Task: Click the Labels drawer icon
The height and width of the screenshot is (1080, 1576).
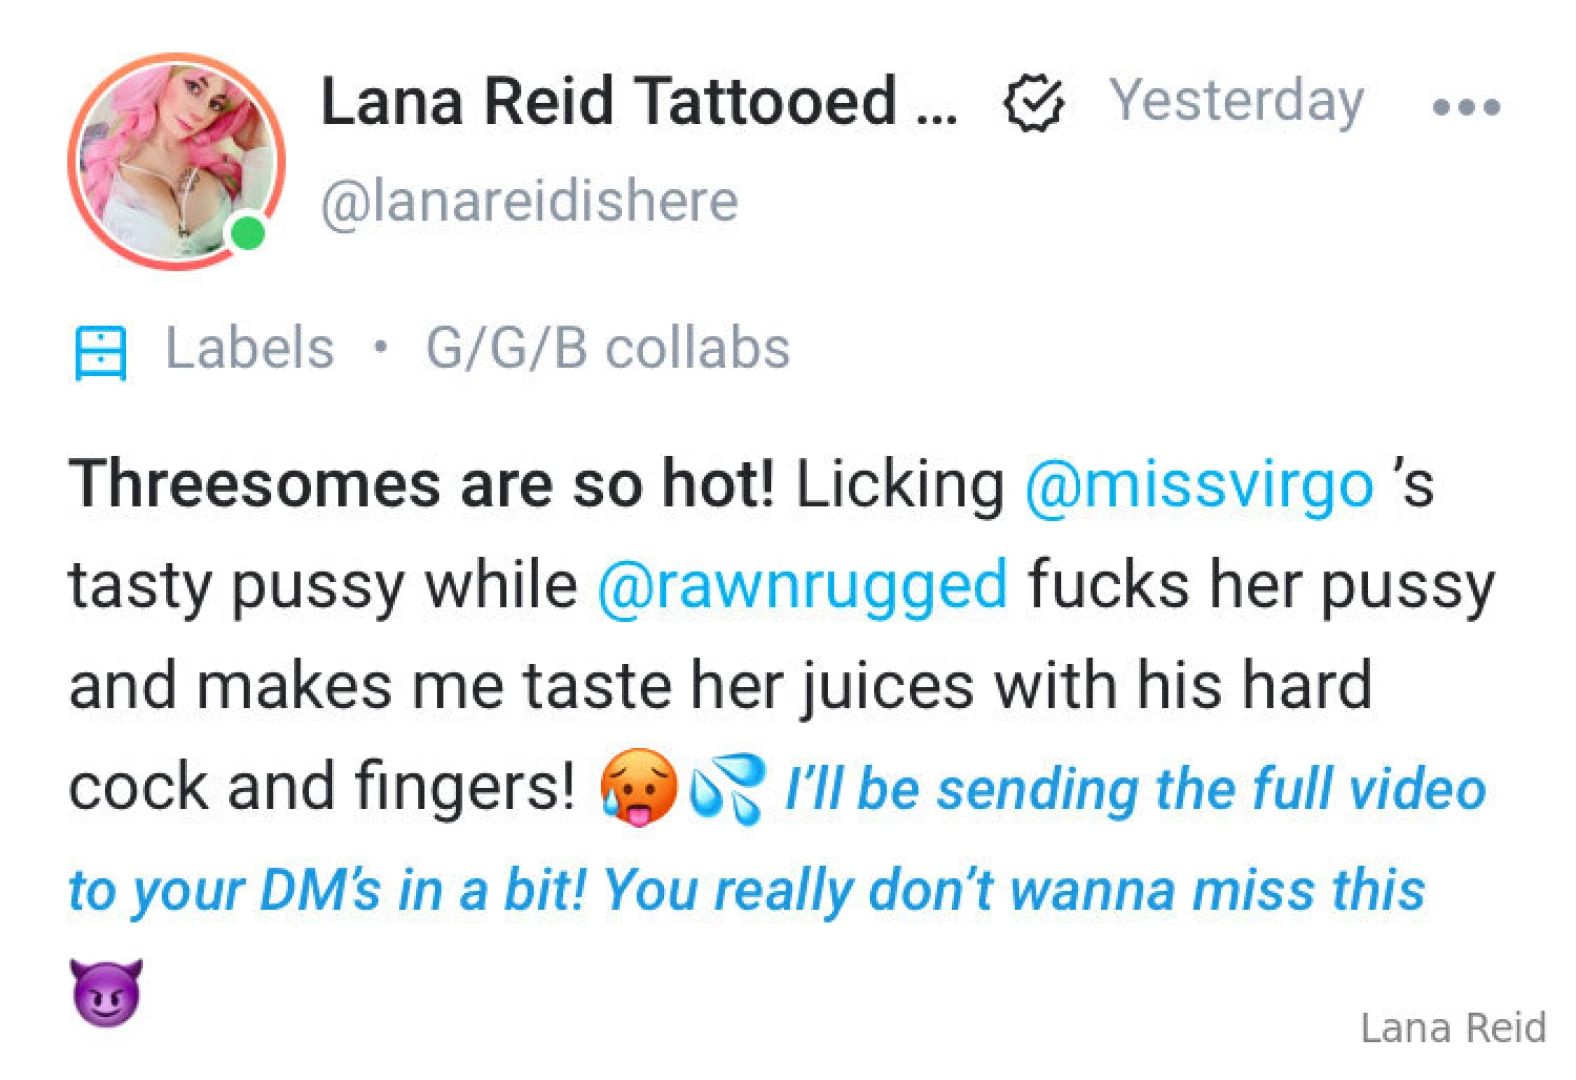Action: 100,352
